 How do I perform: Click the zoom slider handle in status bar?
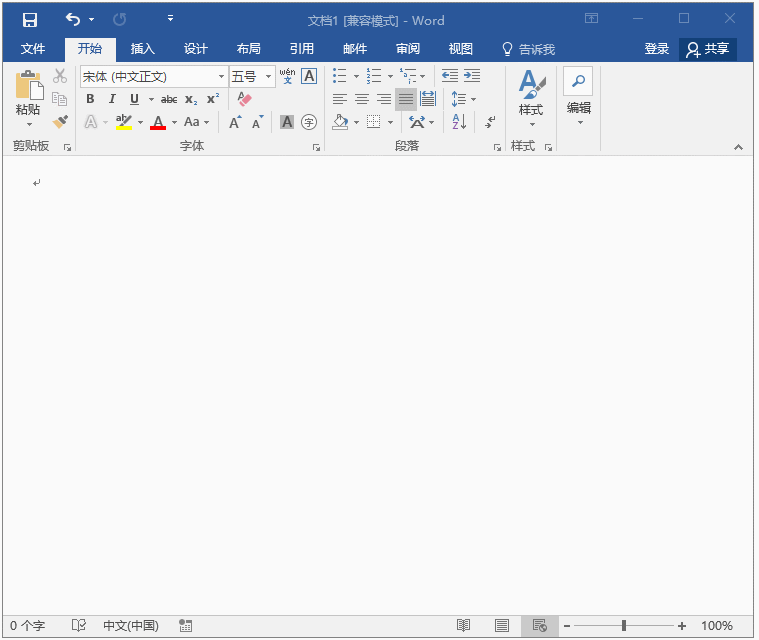(624, 626)
